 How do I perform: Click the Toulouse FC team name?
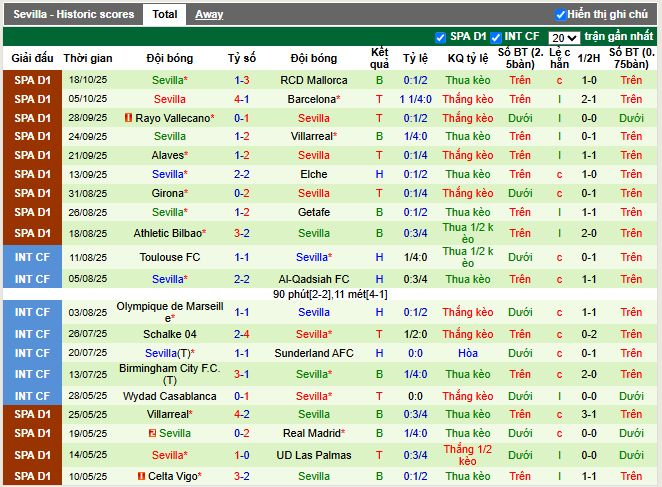click(169, 257)
